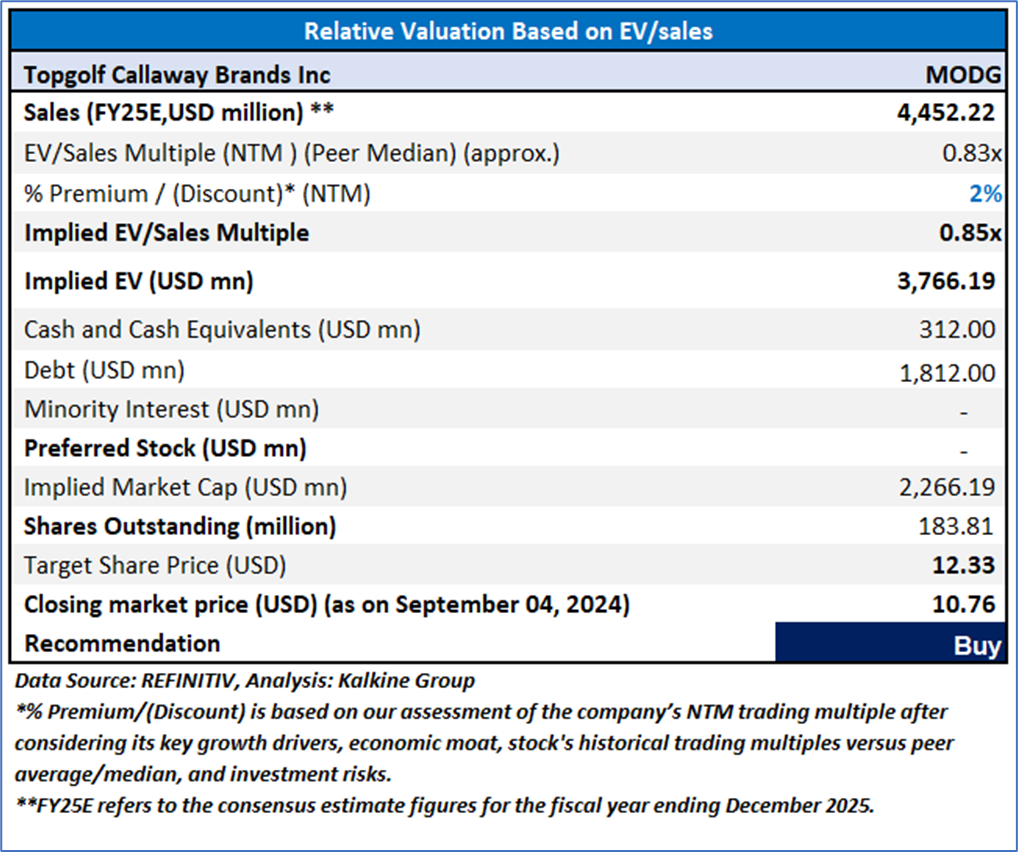Click the implied multiple value '0.85x'
Viewport: 1018px width, 852px height.
[971, 232]
